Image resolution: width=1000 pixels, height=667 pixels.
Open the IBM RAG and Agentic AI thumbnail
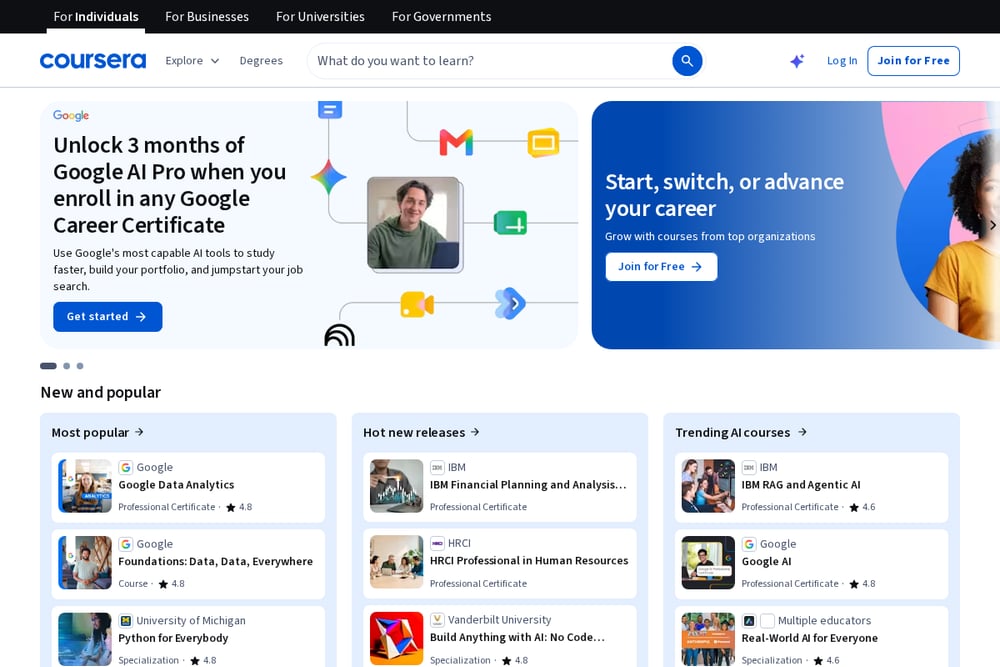708,486
